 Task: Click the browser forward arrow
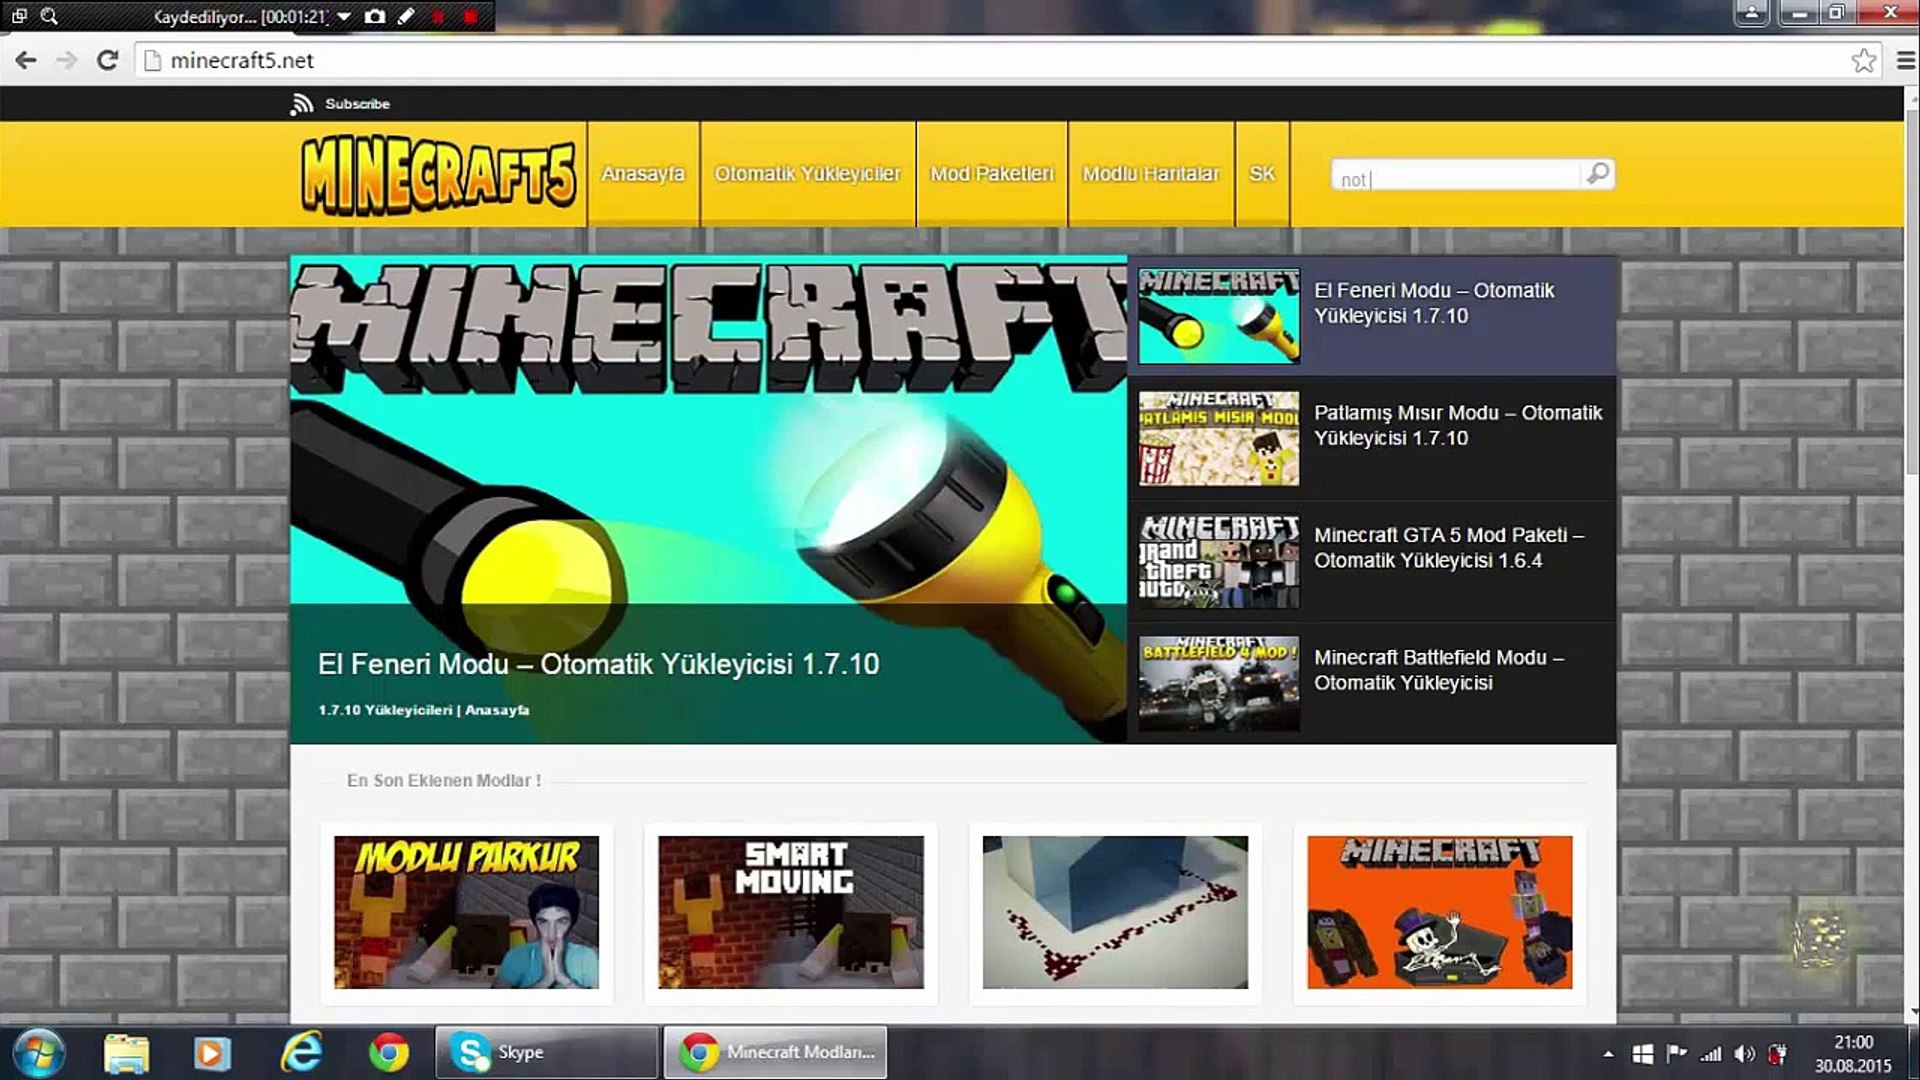coord(66,60)
